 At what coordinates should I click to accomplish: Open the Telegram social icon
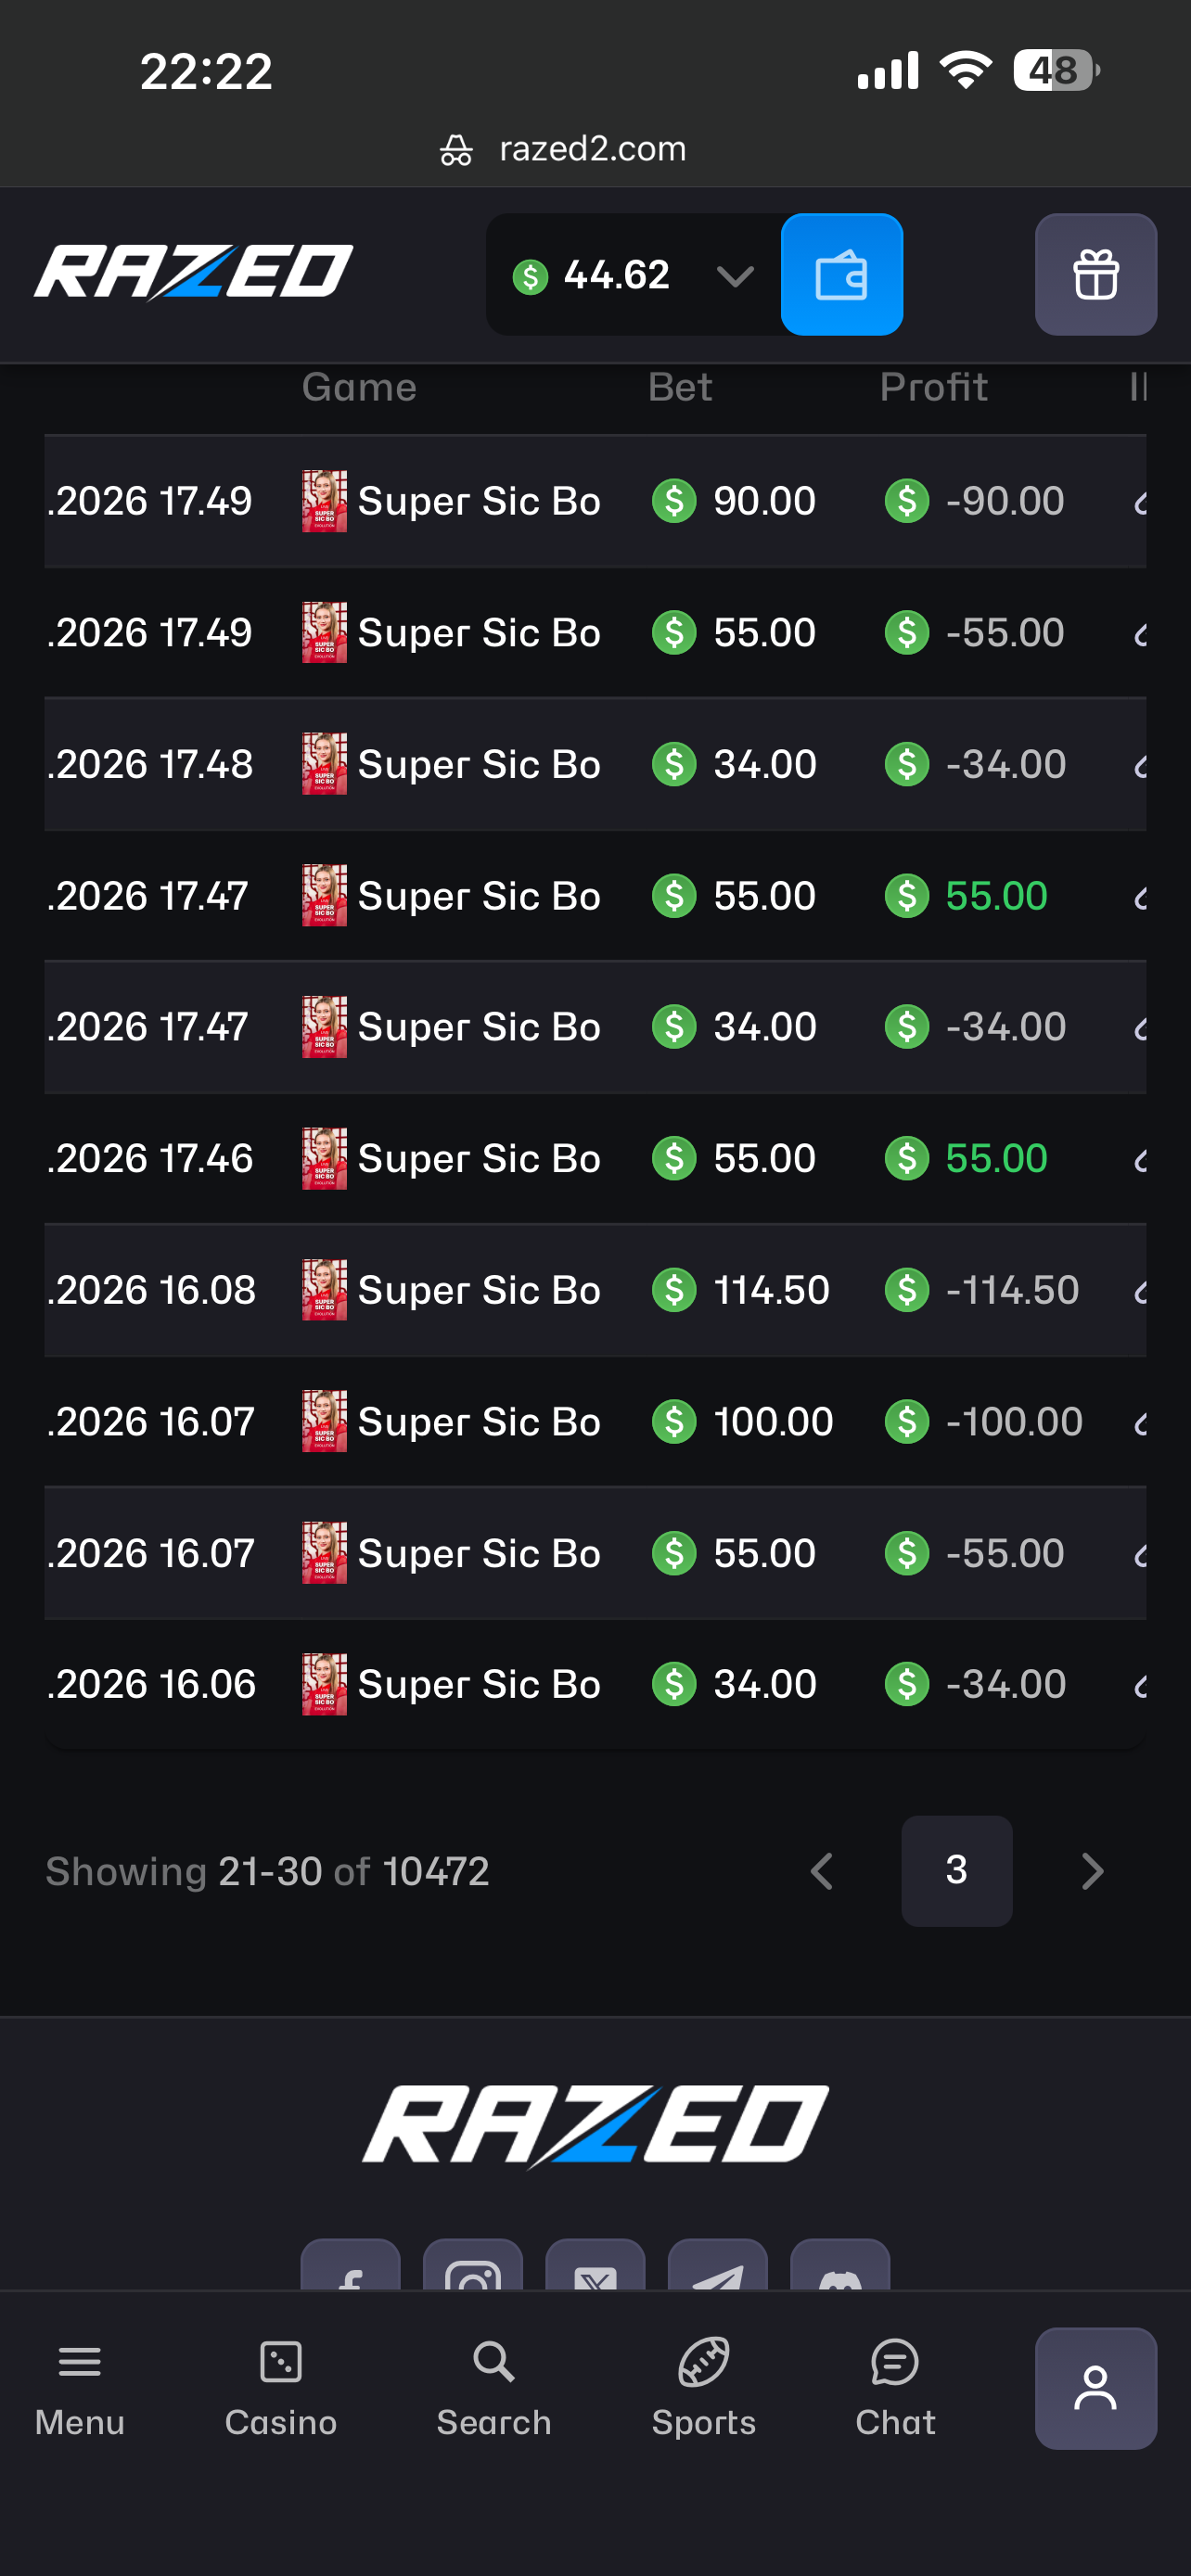tap(717, 2266)
